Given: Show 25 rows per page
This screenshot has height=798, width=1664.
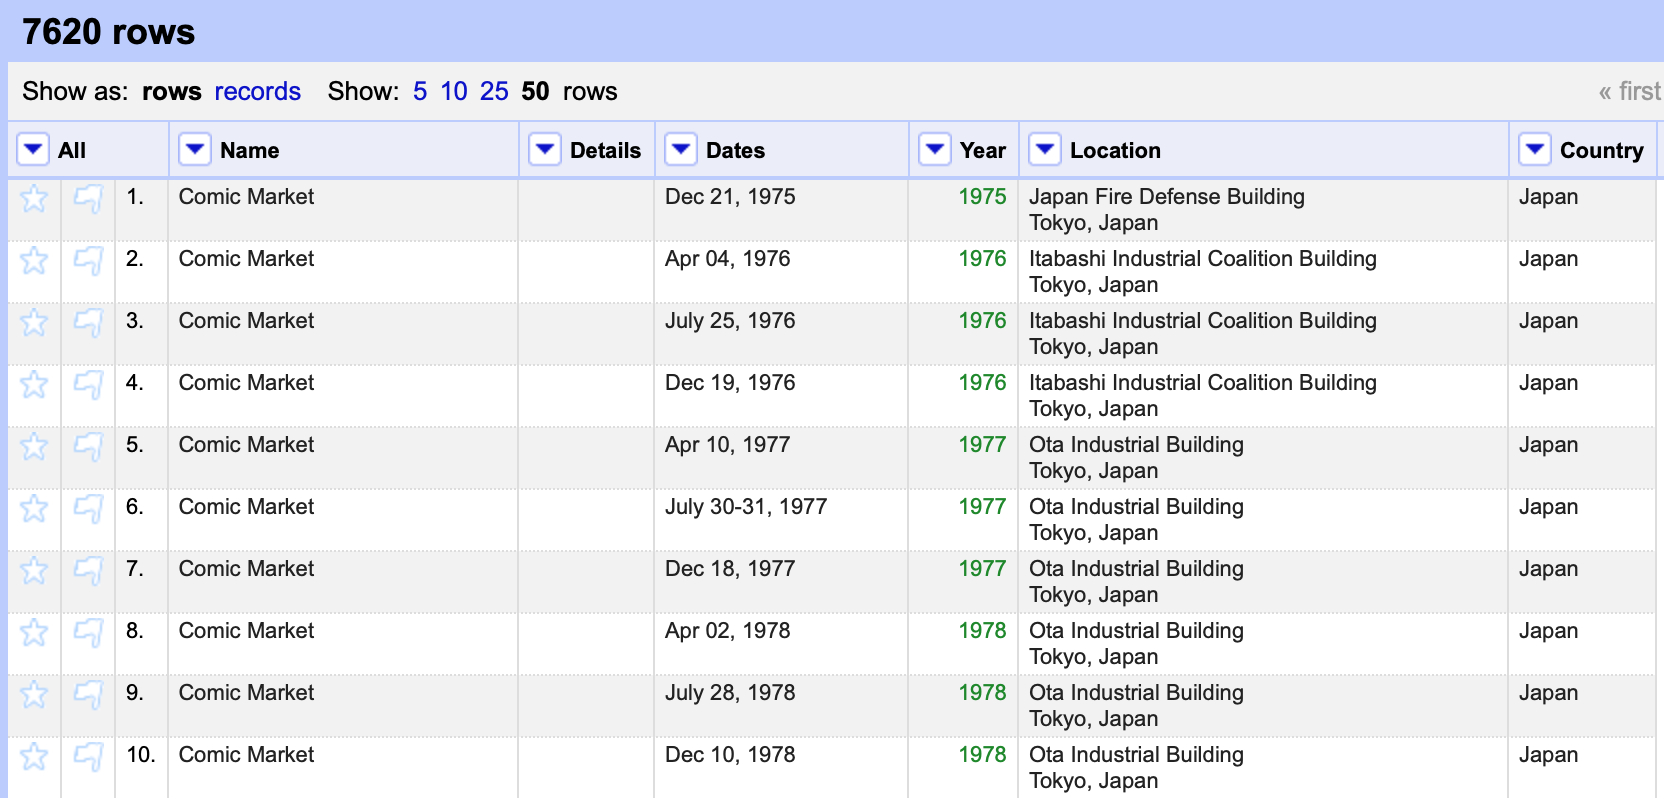Looking at the screenshot, I should click(494, 92).
